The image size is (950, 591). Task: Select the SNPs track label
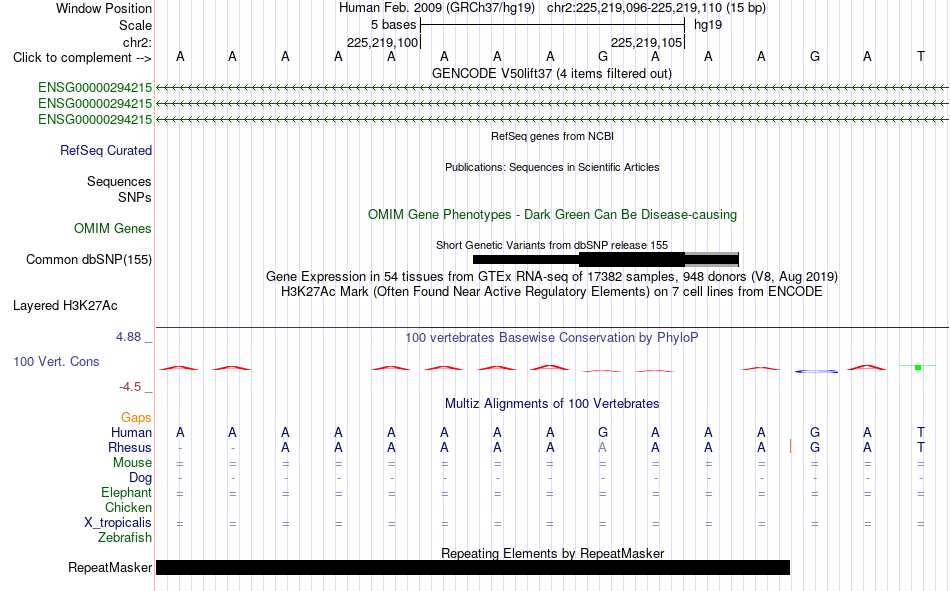pos(135,198)
